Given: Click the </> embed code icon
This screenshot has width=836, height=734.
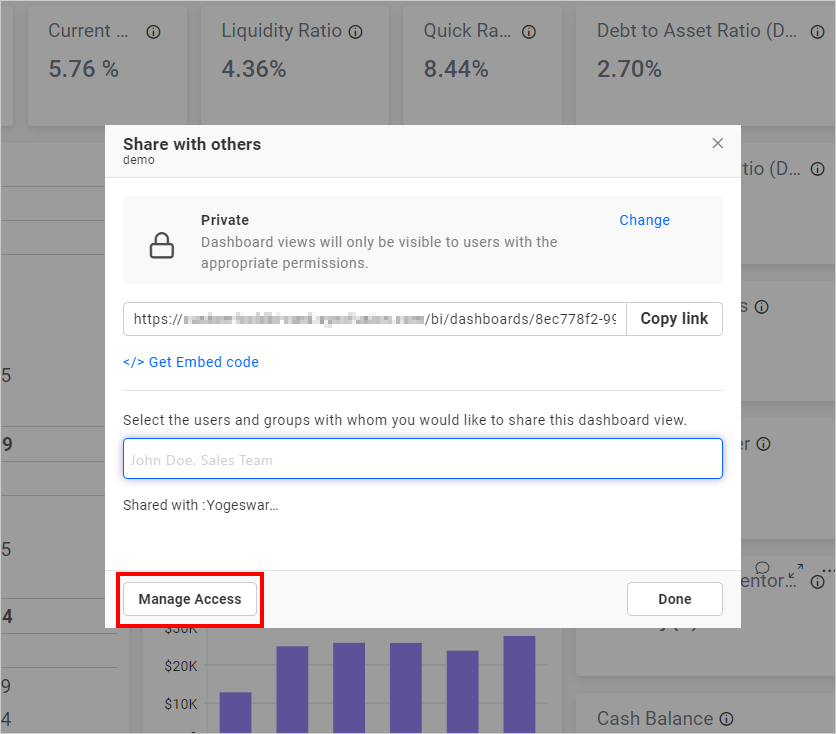Looking at the screenshot, I should point(134,362).
